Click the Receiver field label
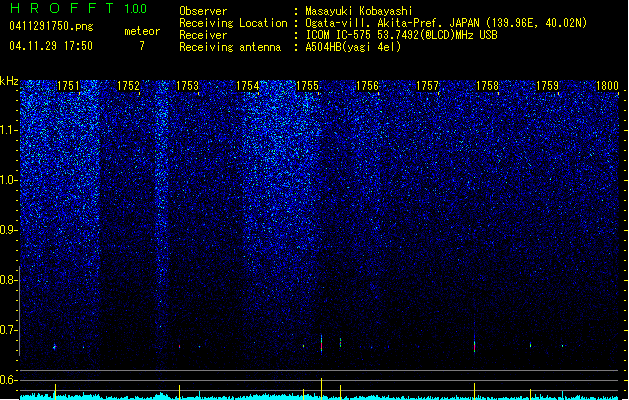Image resolution: width=629 pixels, height=400 pixels. click(x=203, y=35)
